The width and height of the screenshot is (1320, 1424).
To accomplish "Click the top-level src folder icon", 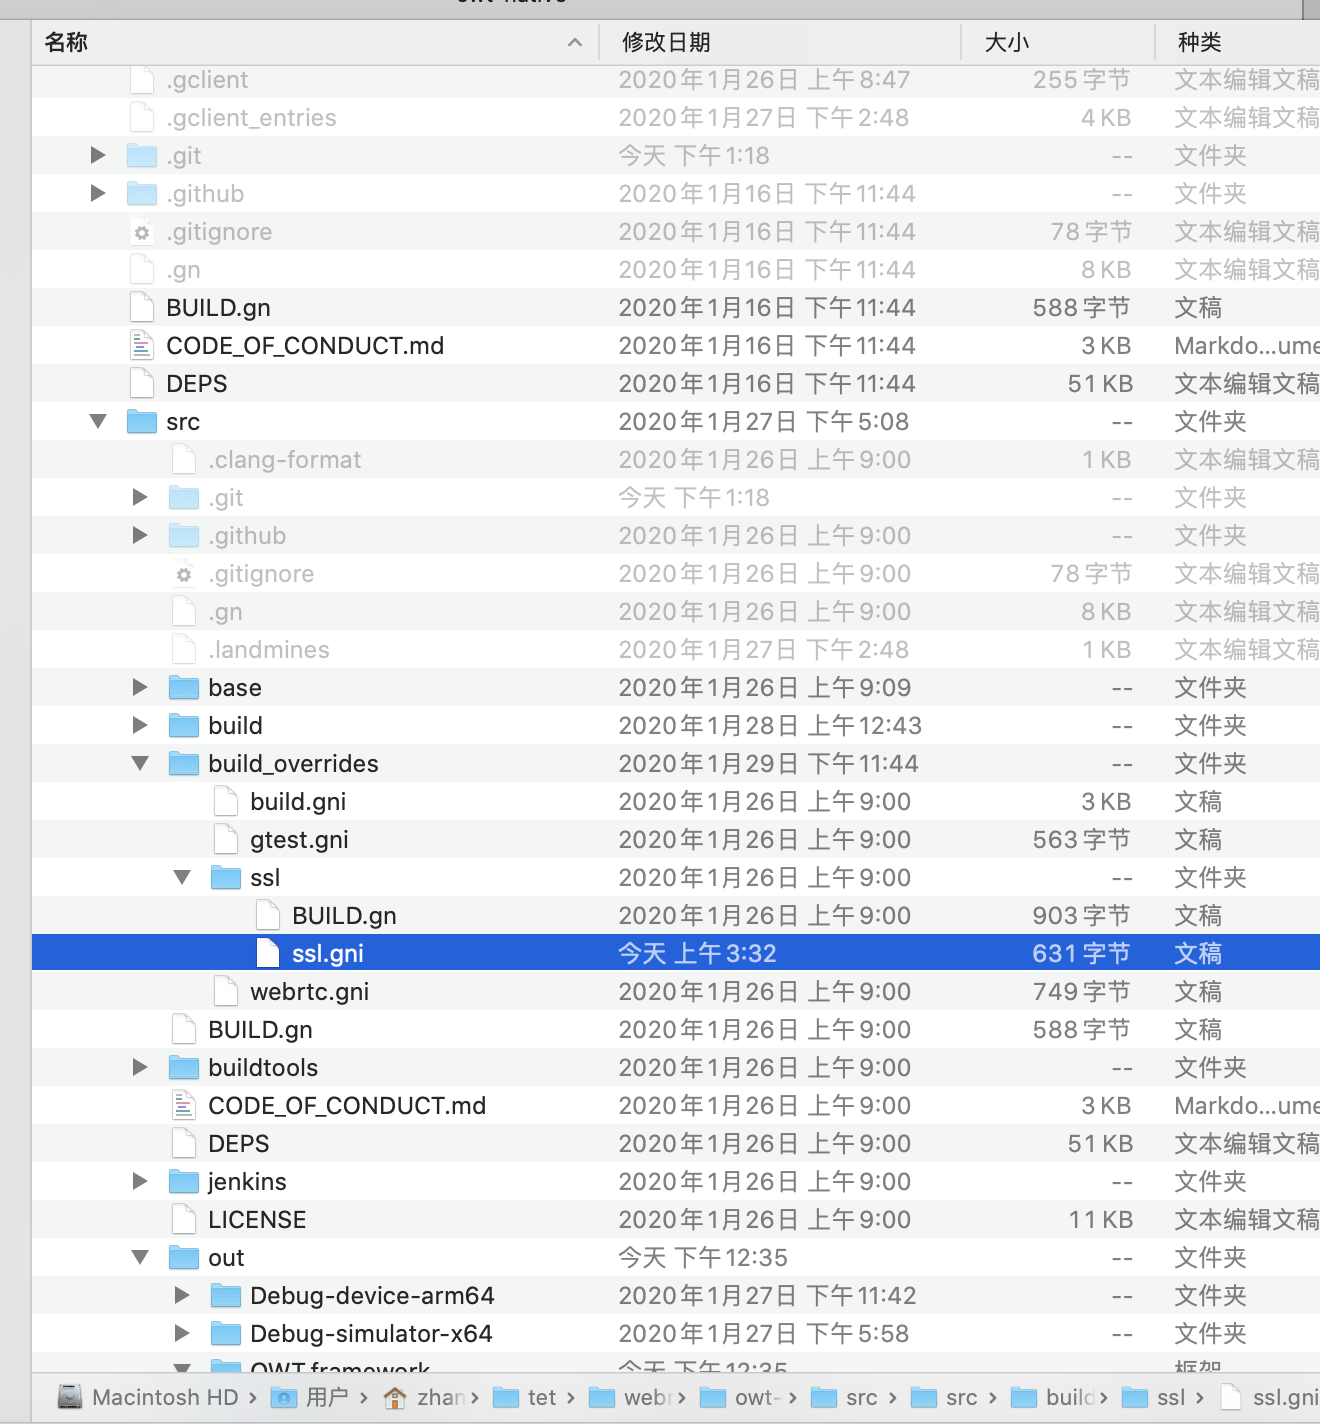I will [142, 421].
